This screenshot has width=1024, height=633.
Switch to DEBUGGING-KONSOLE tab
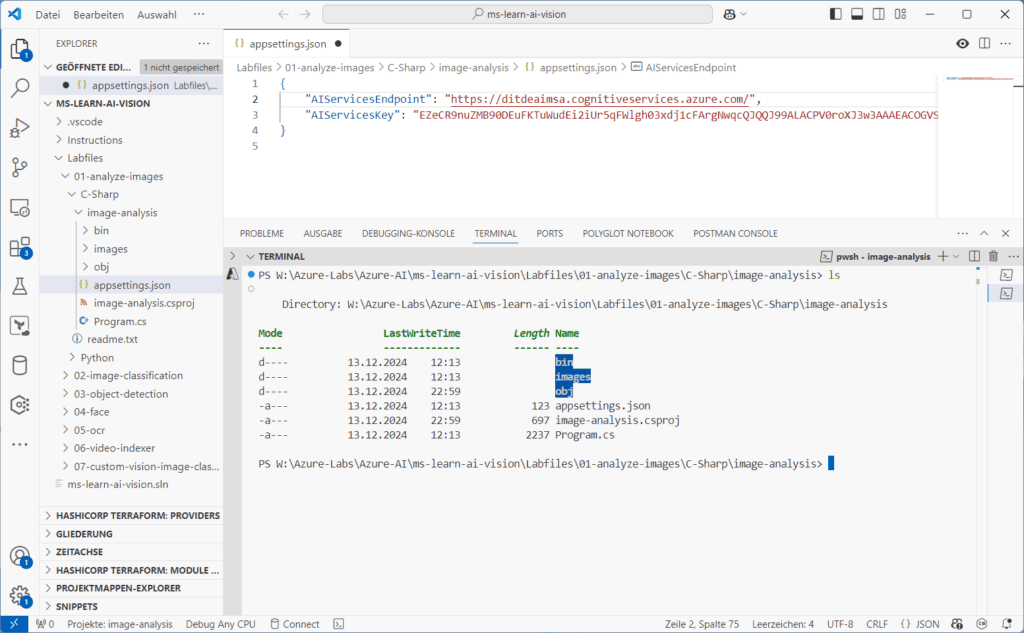(408, 233)
